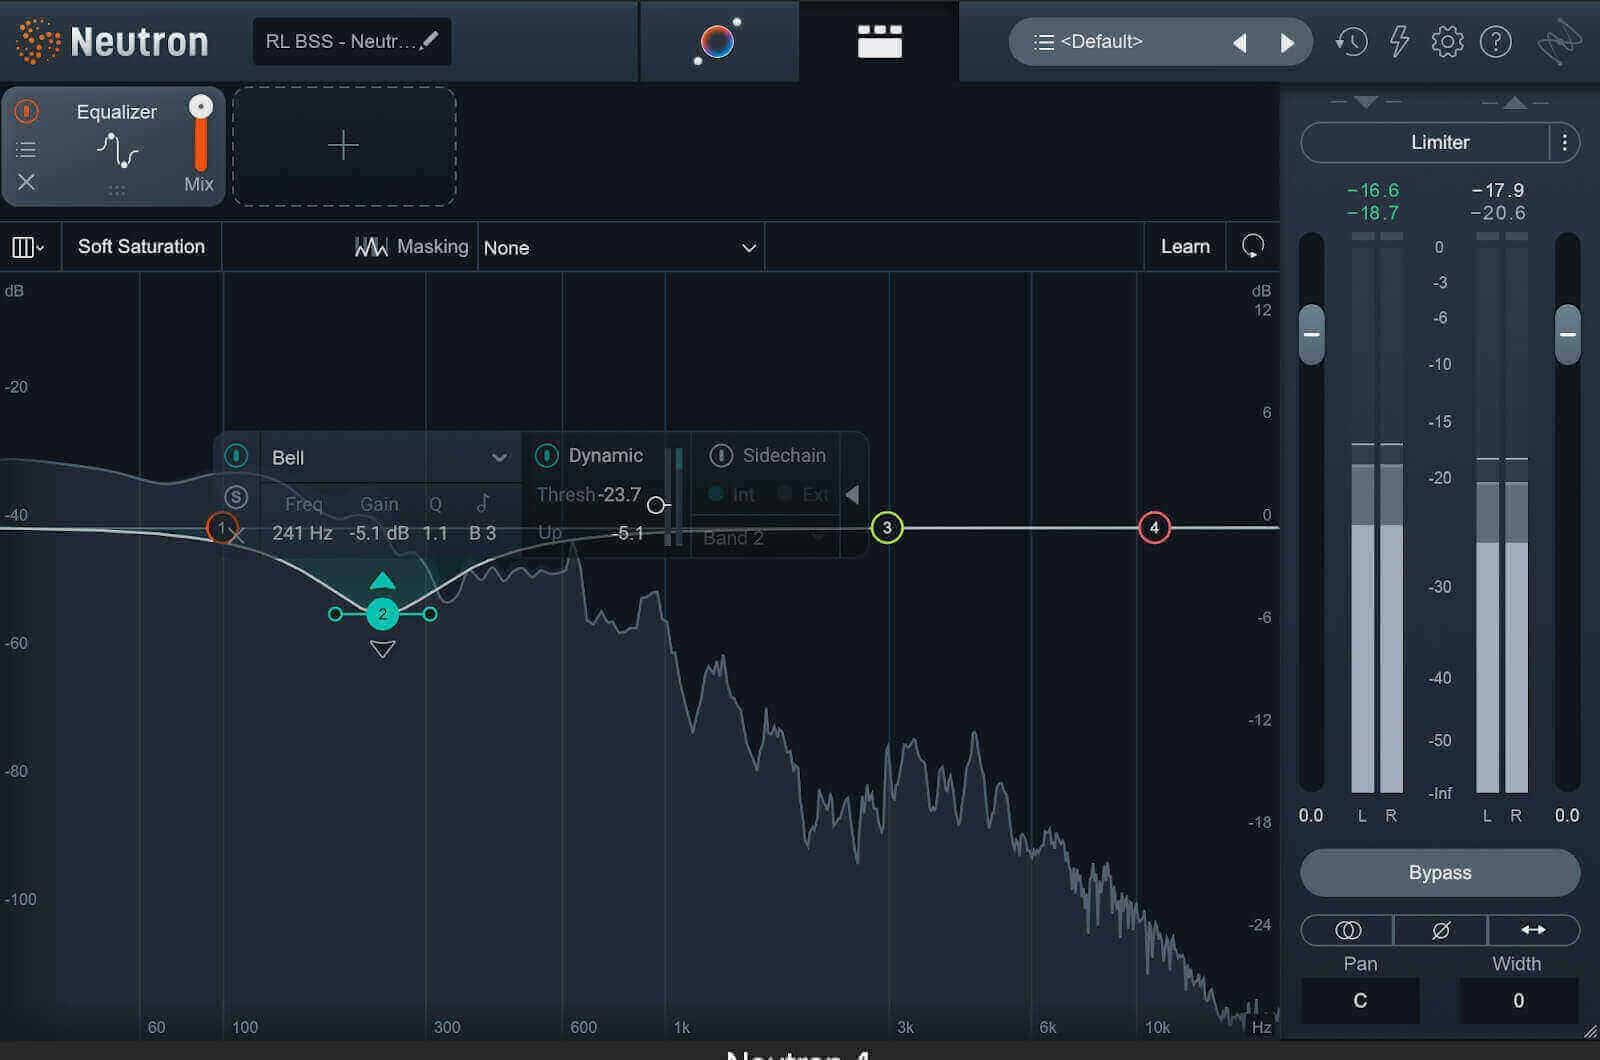Viewport: 1600px width, 1060px height.
Task: Select the Int sidechain source
Action: click(732, 494)
